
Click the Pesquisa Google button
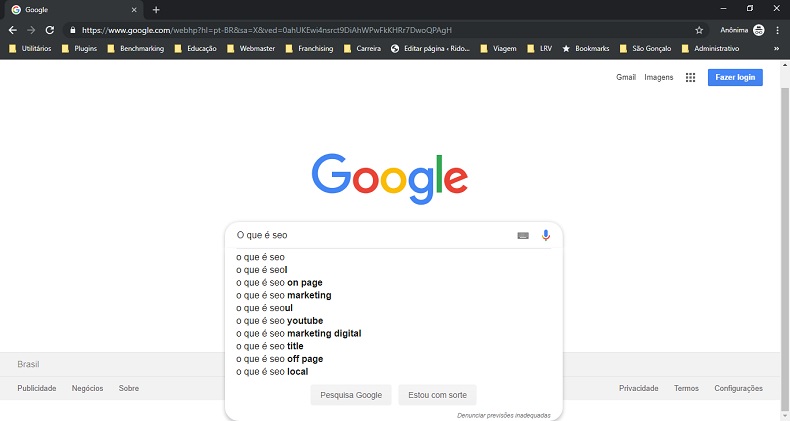pos(351,395)
